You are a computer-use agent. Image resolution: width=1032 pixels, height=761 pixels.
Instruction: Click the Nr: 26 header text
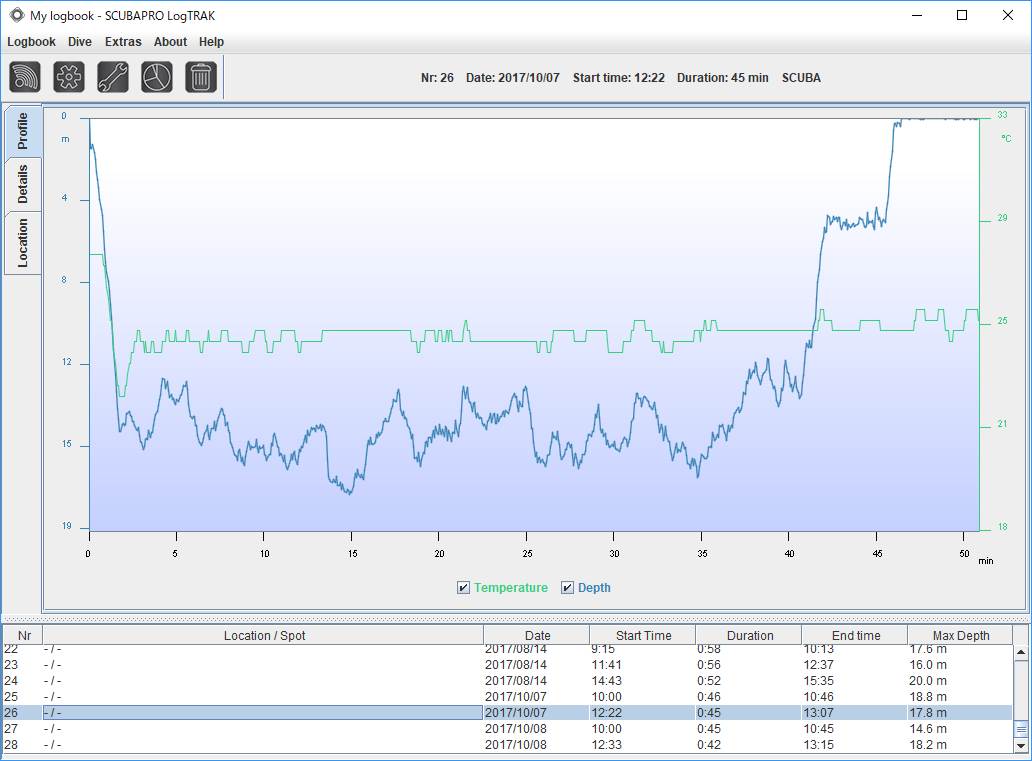pos(437,78)
